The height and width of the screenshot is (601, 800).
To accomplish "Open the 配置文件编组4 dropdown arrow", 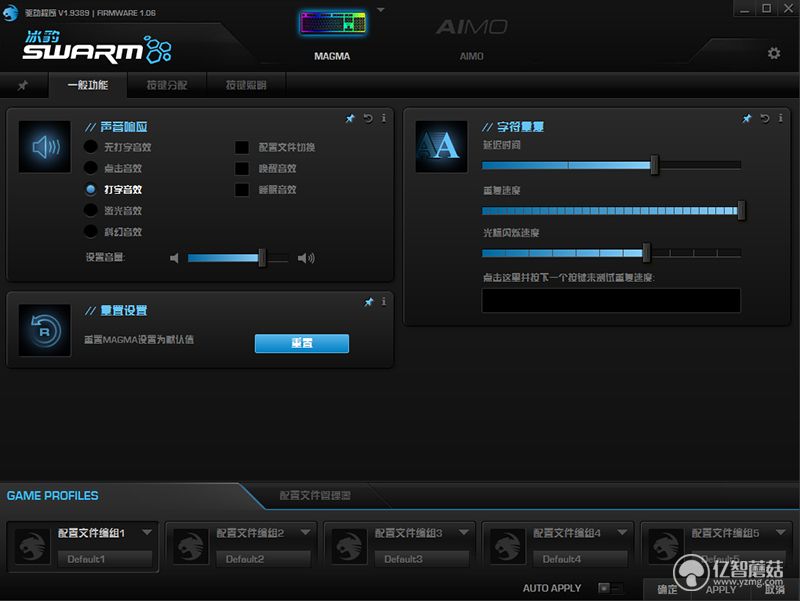I will click(x=622, y=533).
